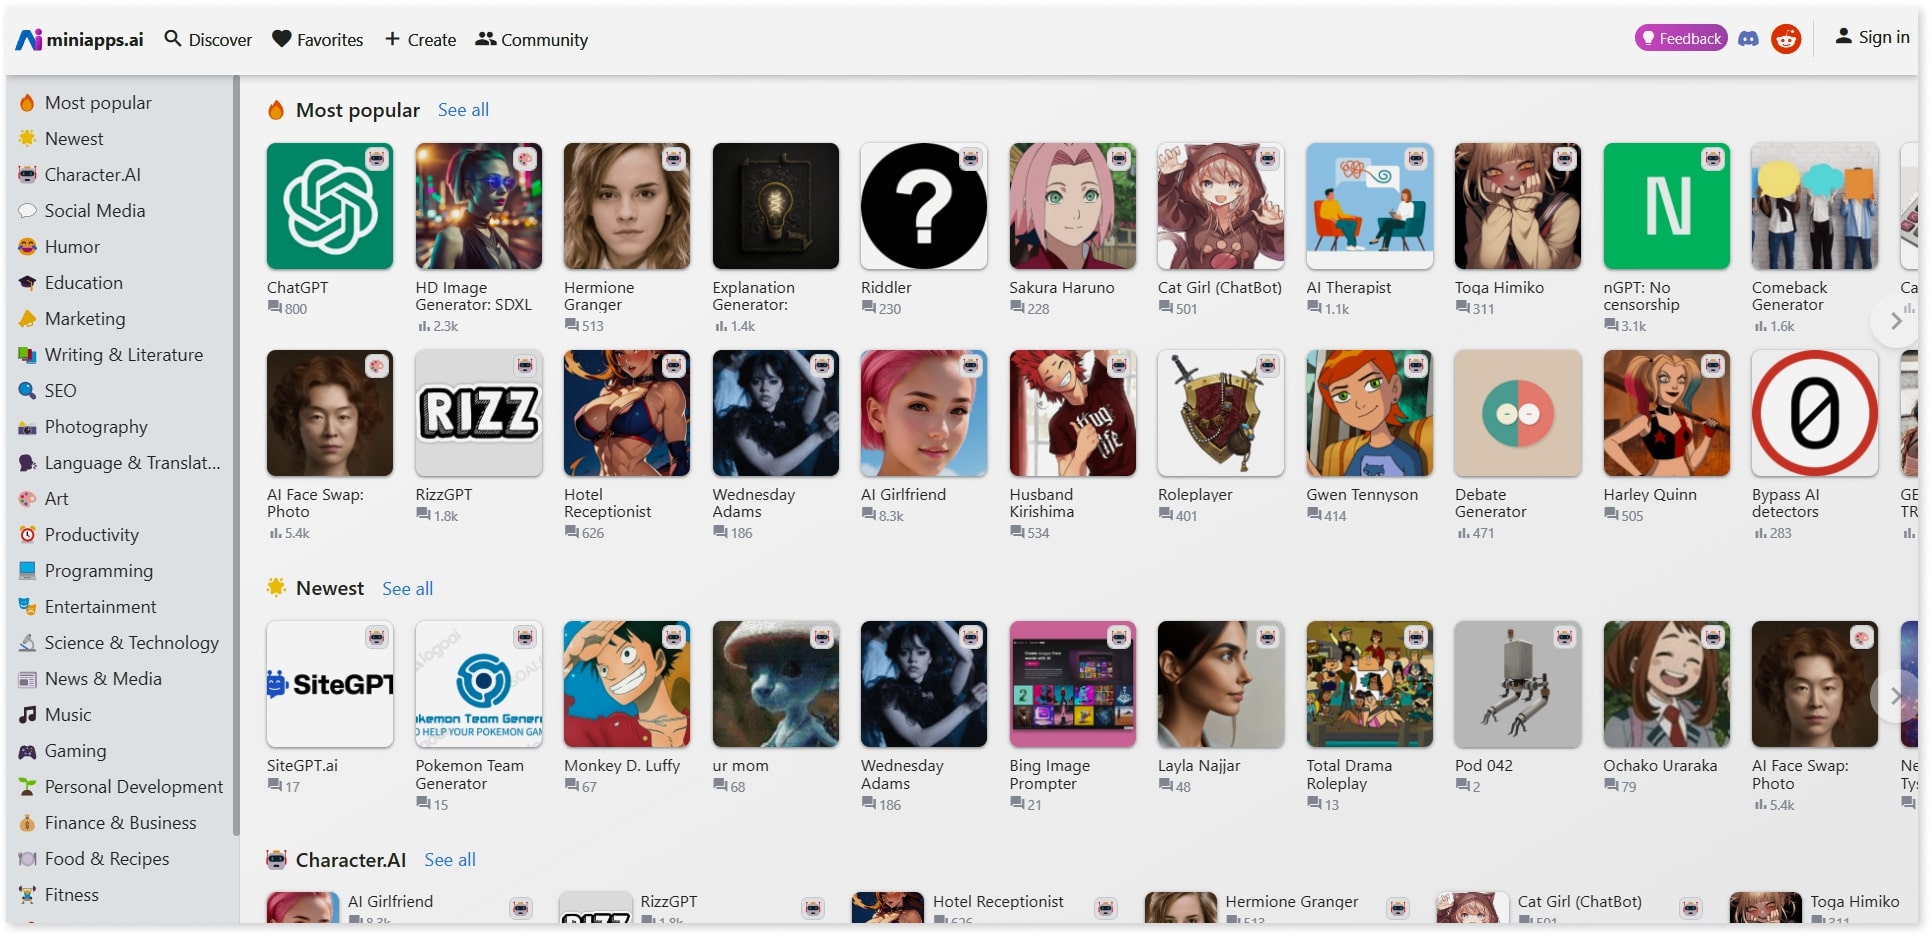Screen dimensions: 1932x937
Task: Open the SiteGPT.ai thumbnail
Action: coord(330,684)
